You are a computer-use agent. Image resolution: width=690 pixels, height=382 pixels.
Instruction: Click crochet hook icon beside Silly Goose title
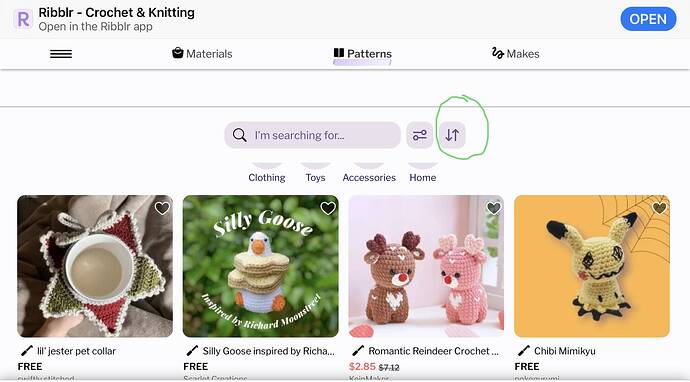[192, 351]
